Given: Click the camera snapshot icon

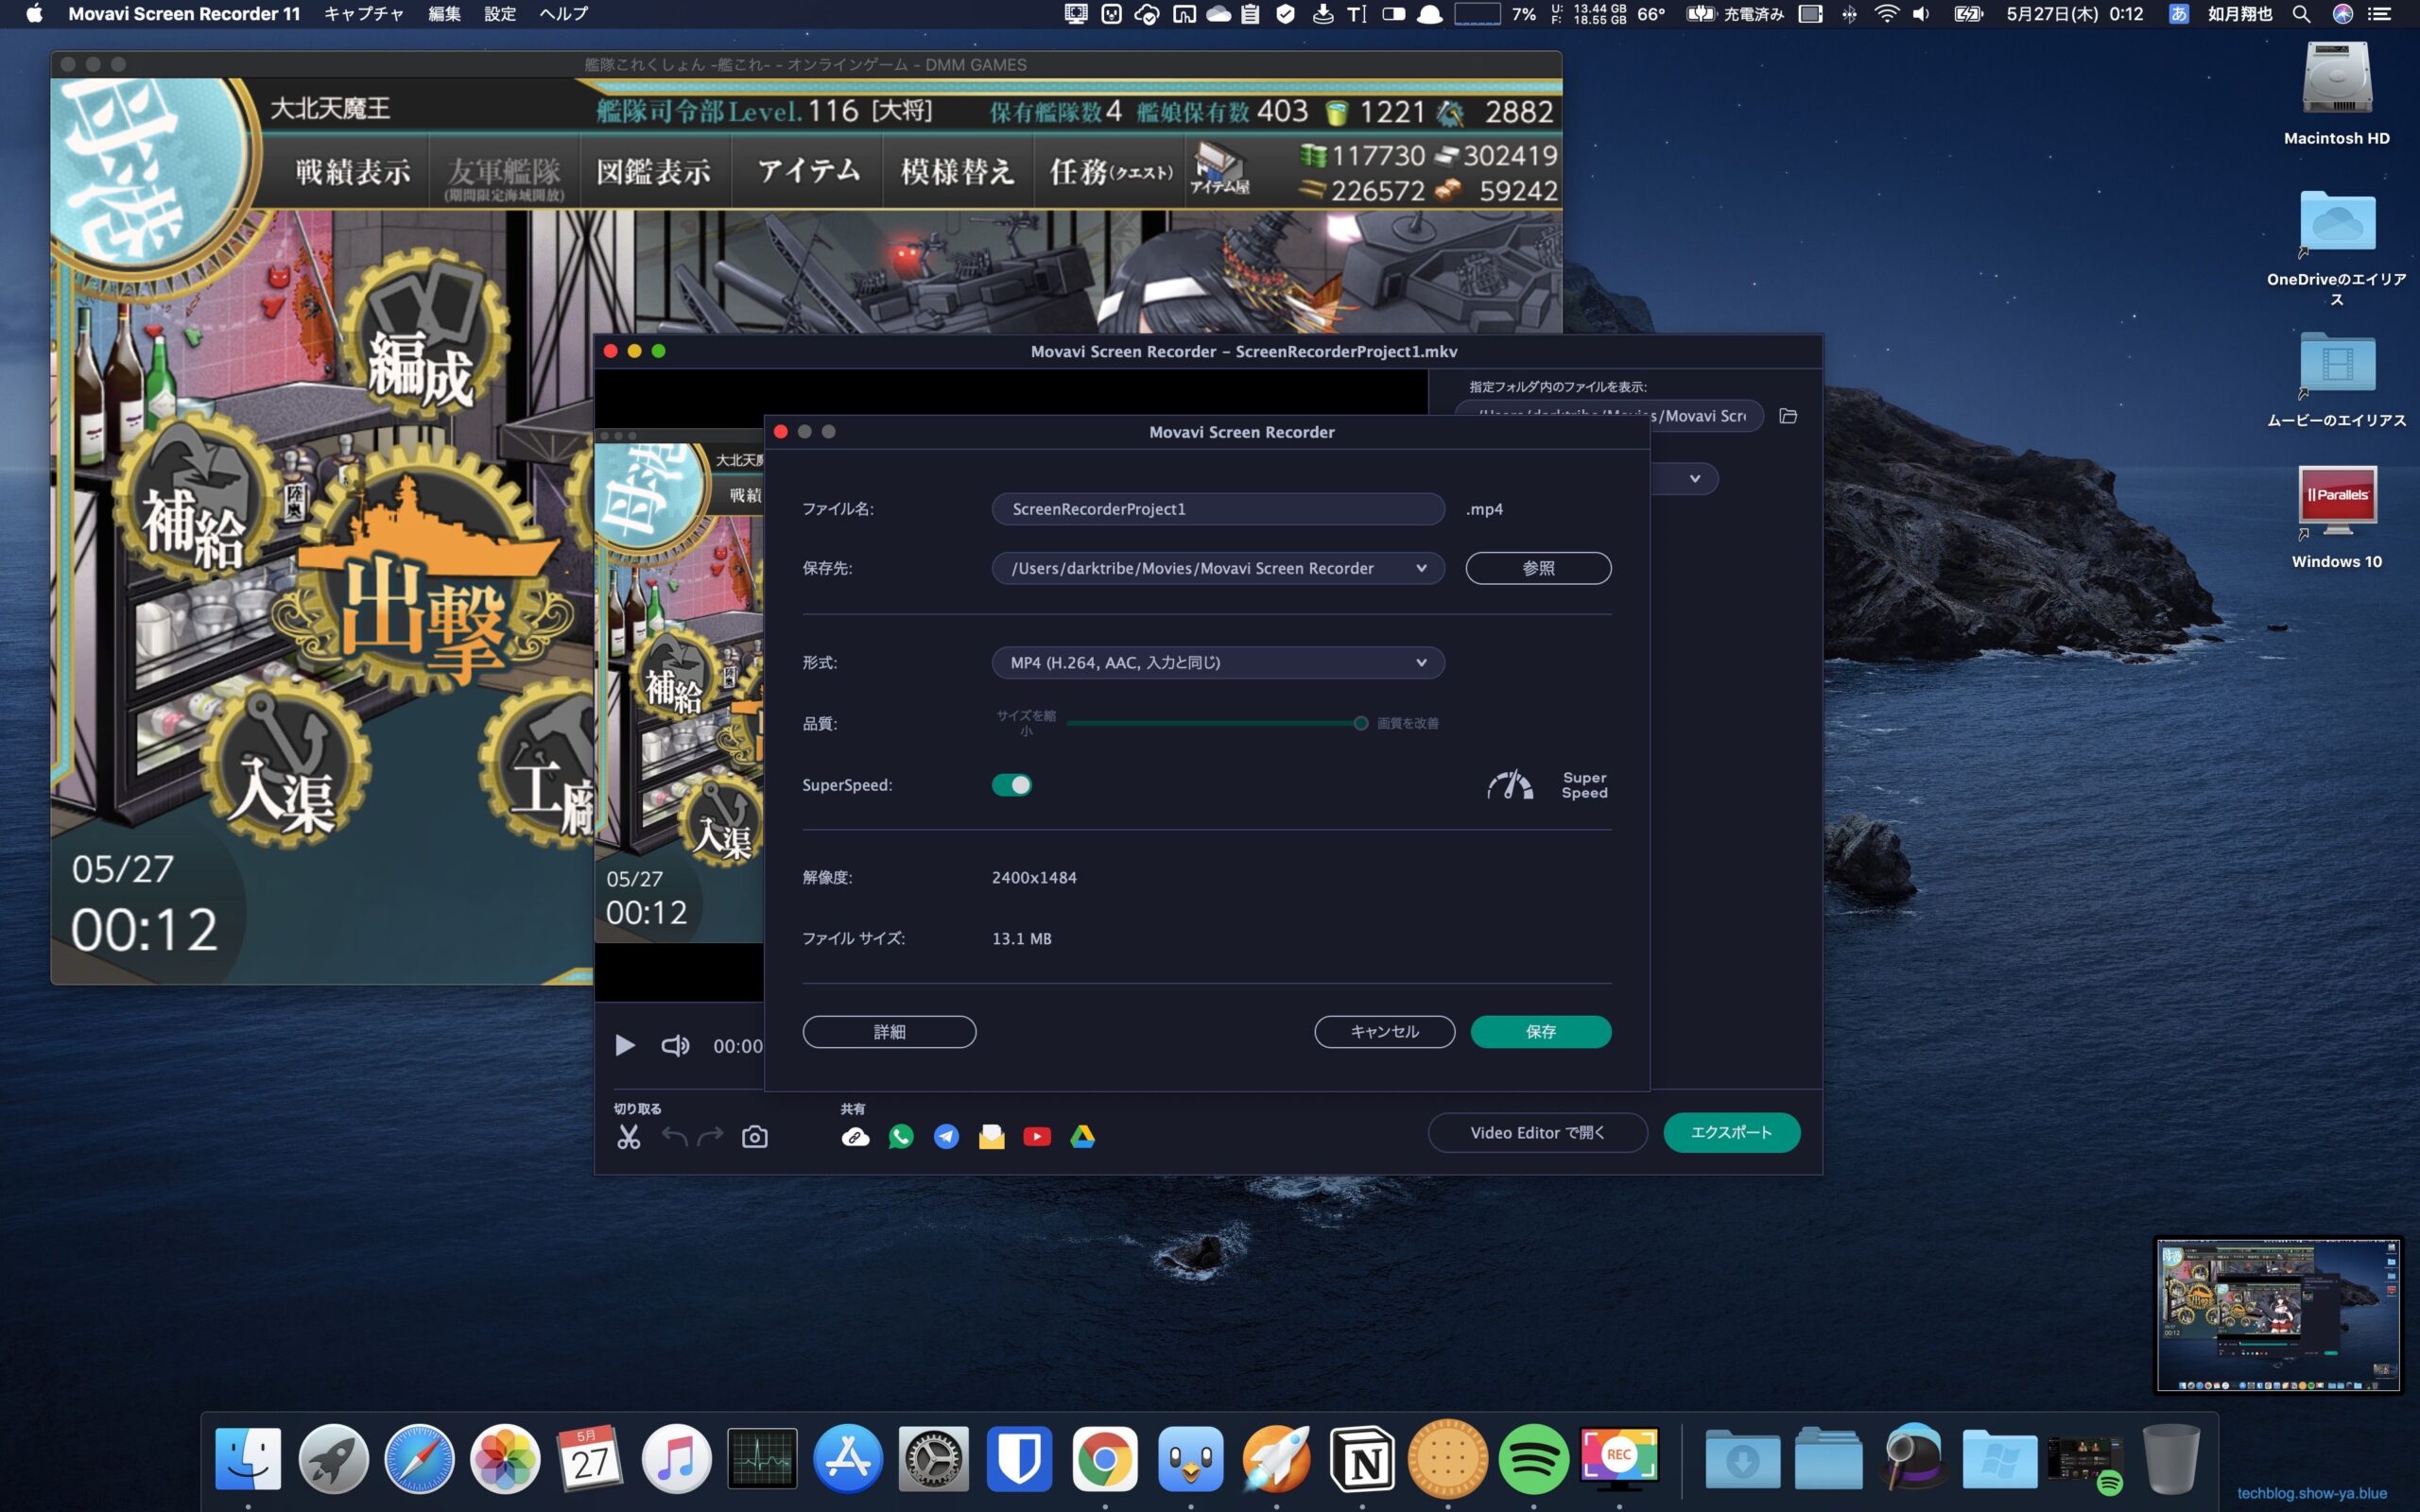Looking at the screenshot, I should tap(755, 1137).
